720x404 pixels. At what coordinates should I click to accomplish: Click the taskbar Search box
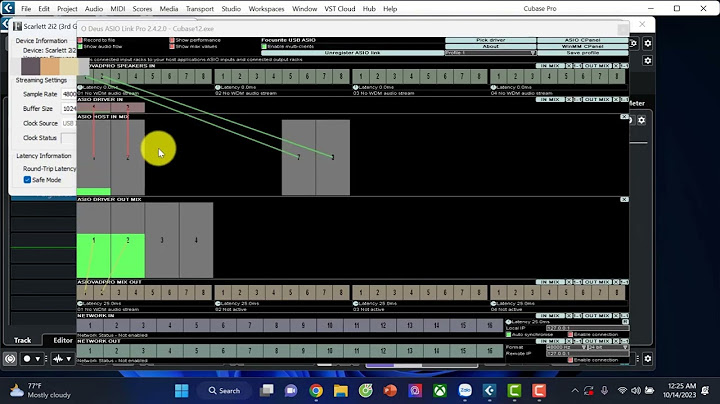pos(224,391)
